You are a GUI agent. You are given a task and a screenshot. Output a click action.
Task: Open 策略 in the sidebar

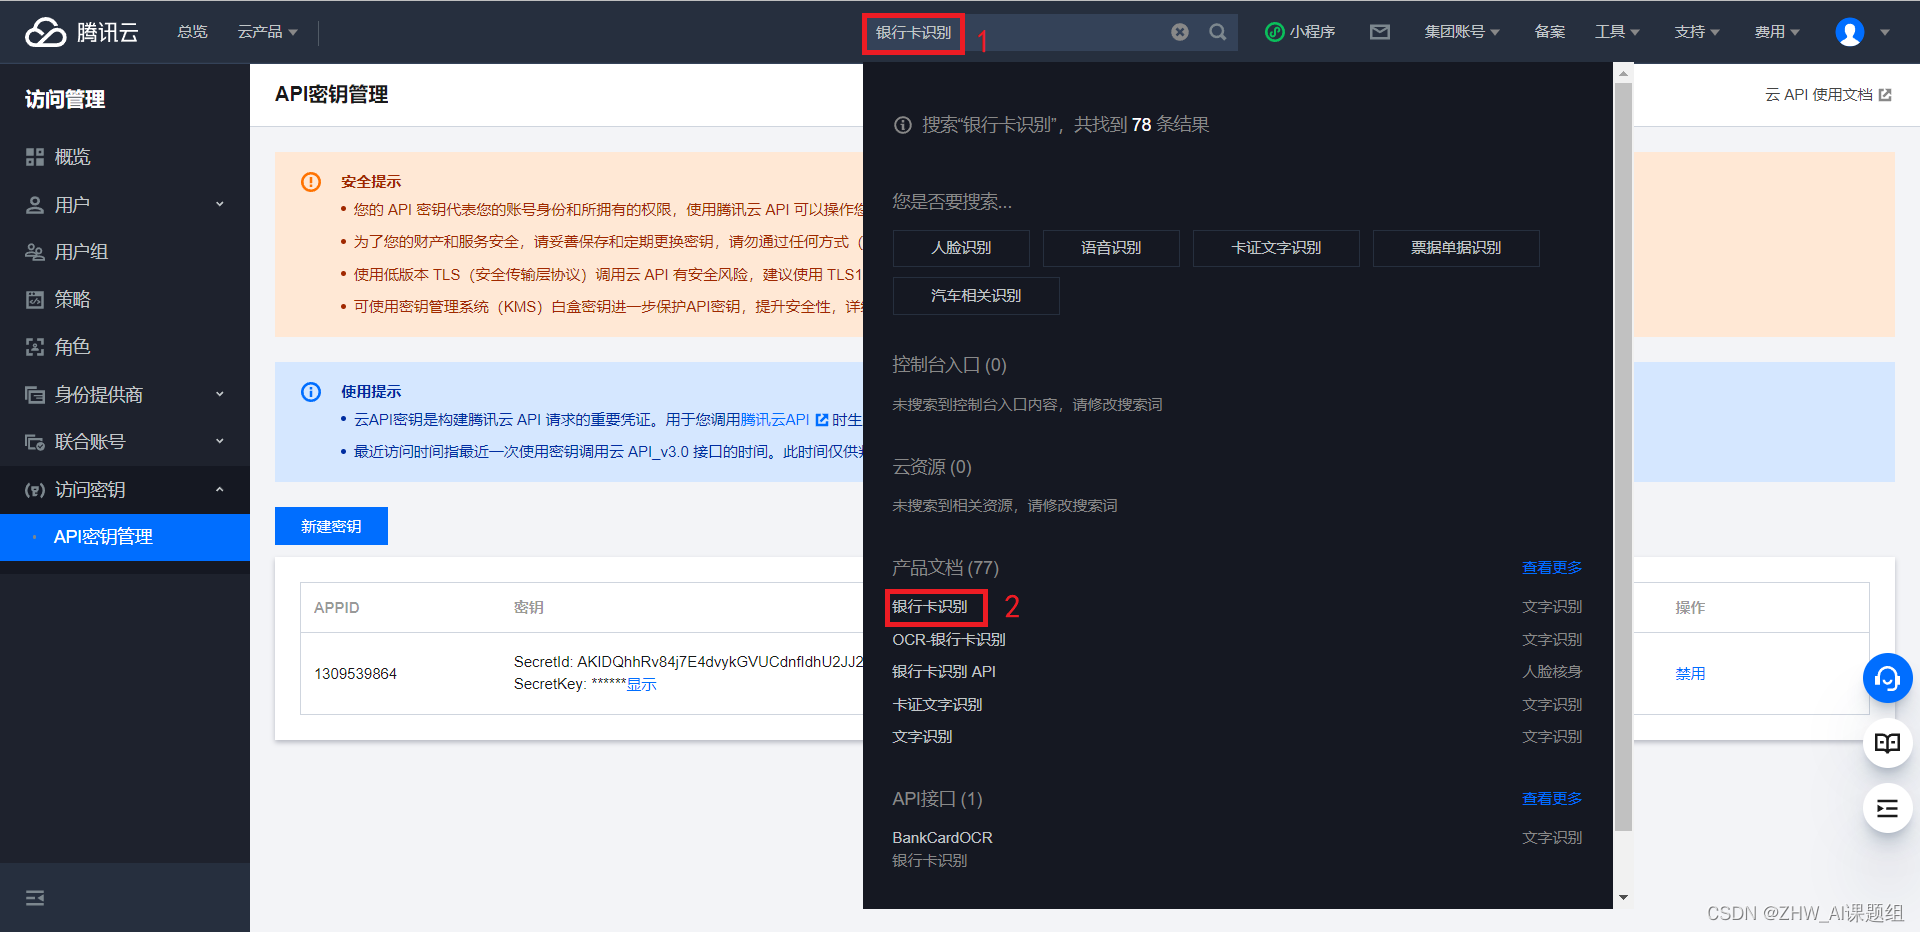tap(125, 299)
